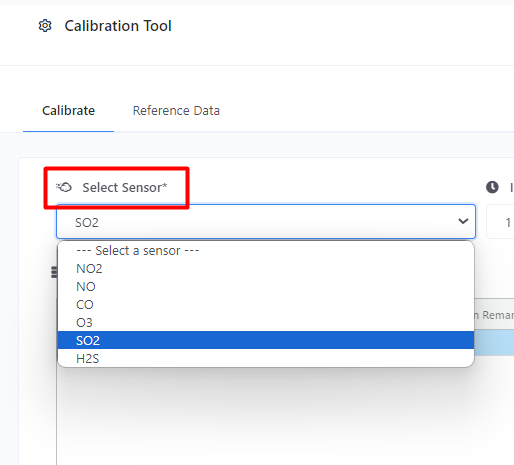The image size is (514, 465).
Task: Choose NO from the sensor list
Action: (x=266, y=287)
